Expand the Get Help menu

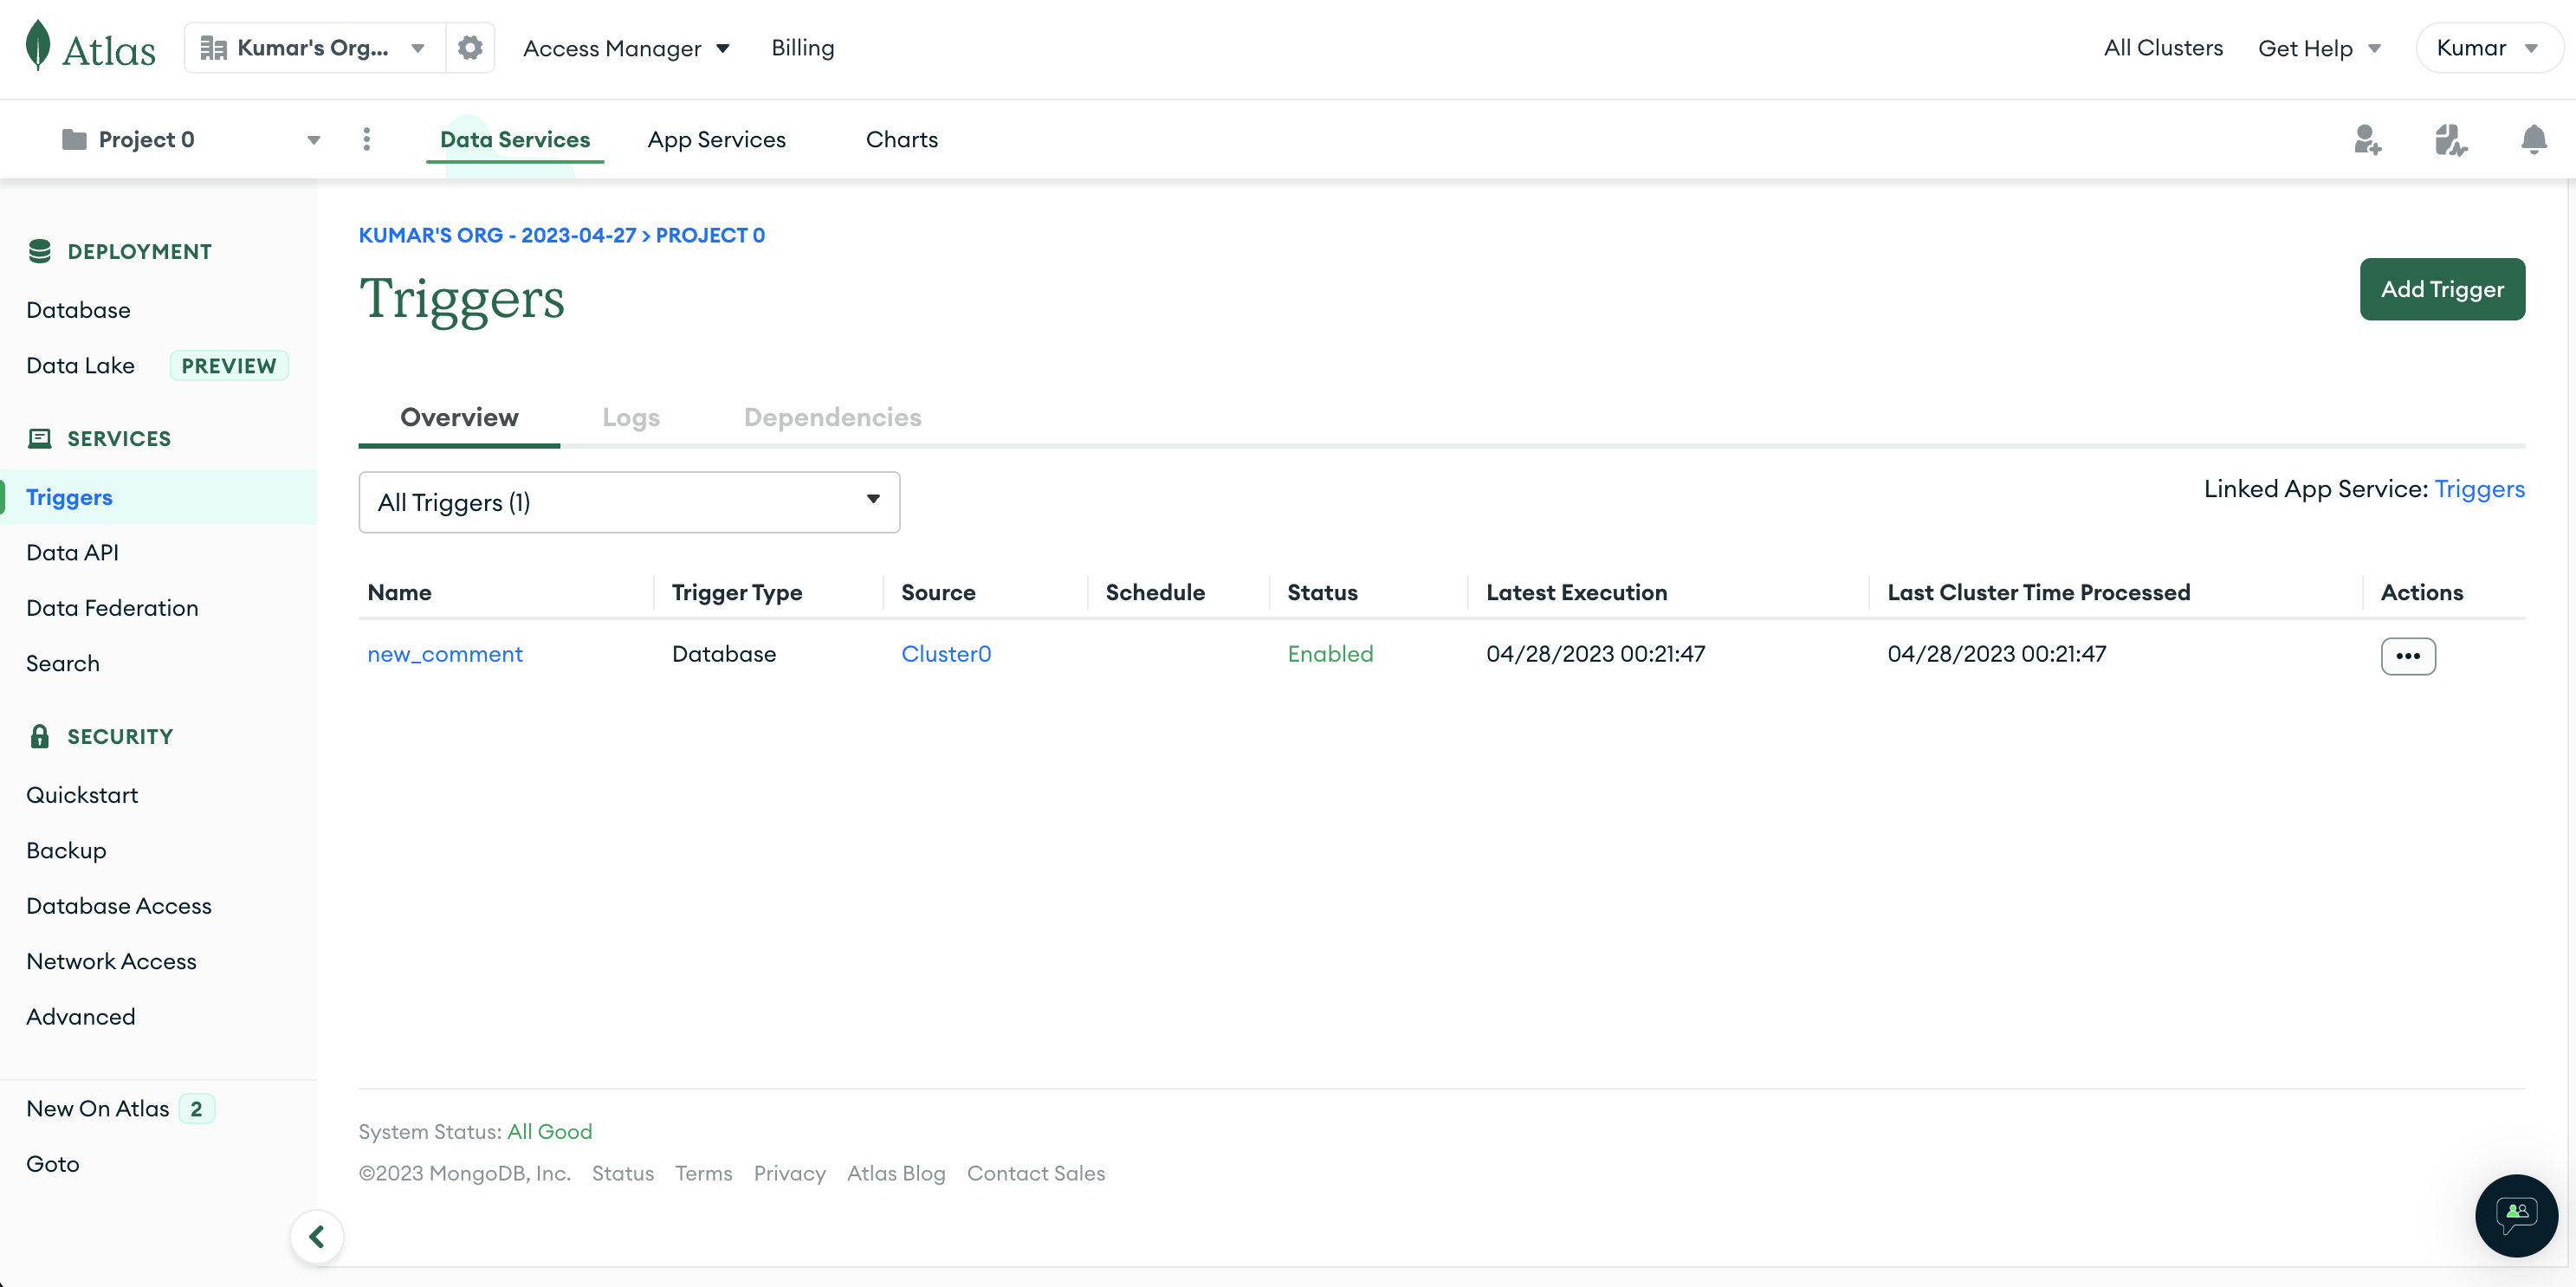(x=2320, y=48)
